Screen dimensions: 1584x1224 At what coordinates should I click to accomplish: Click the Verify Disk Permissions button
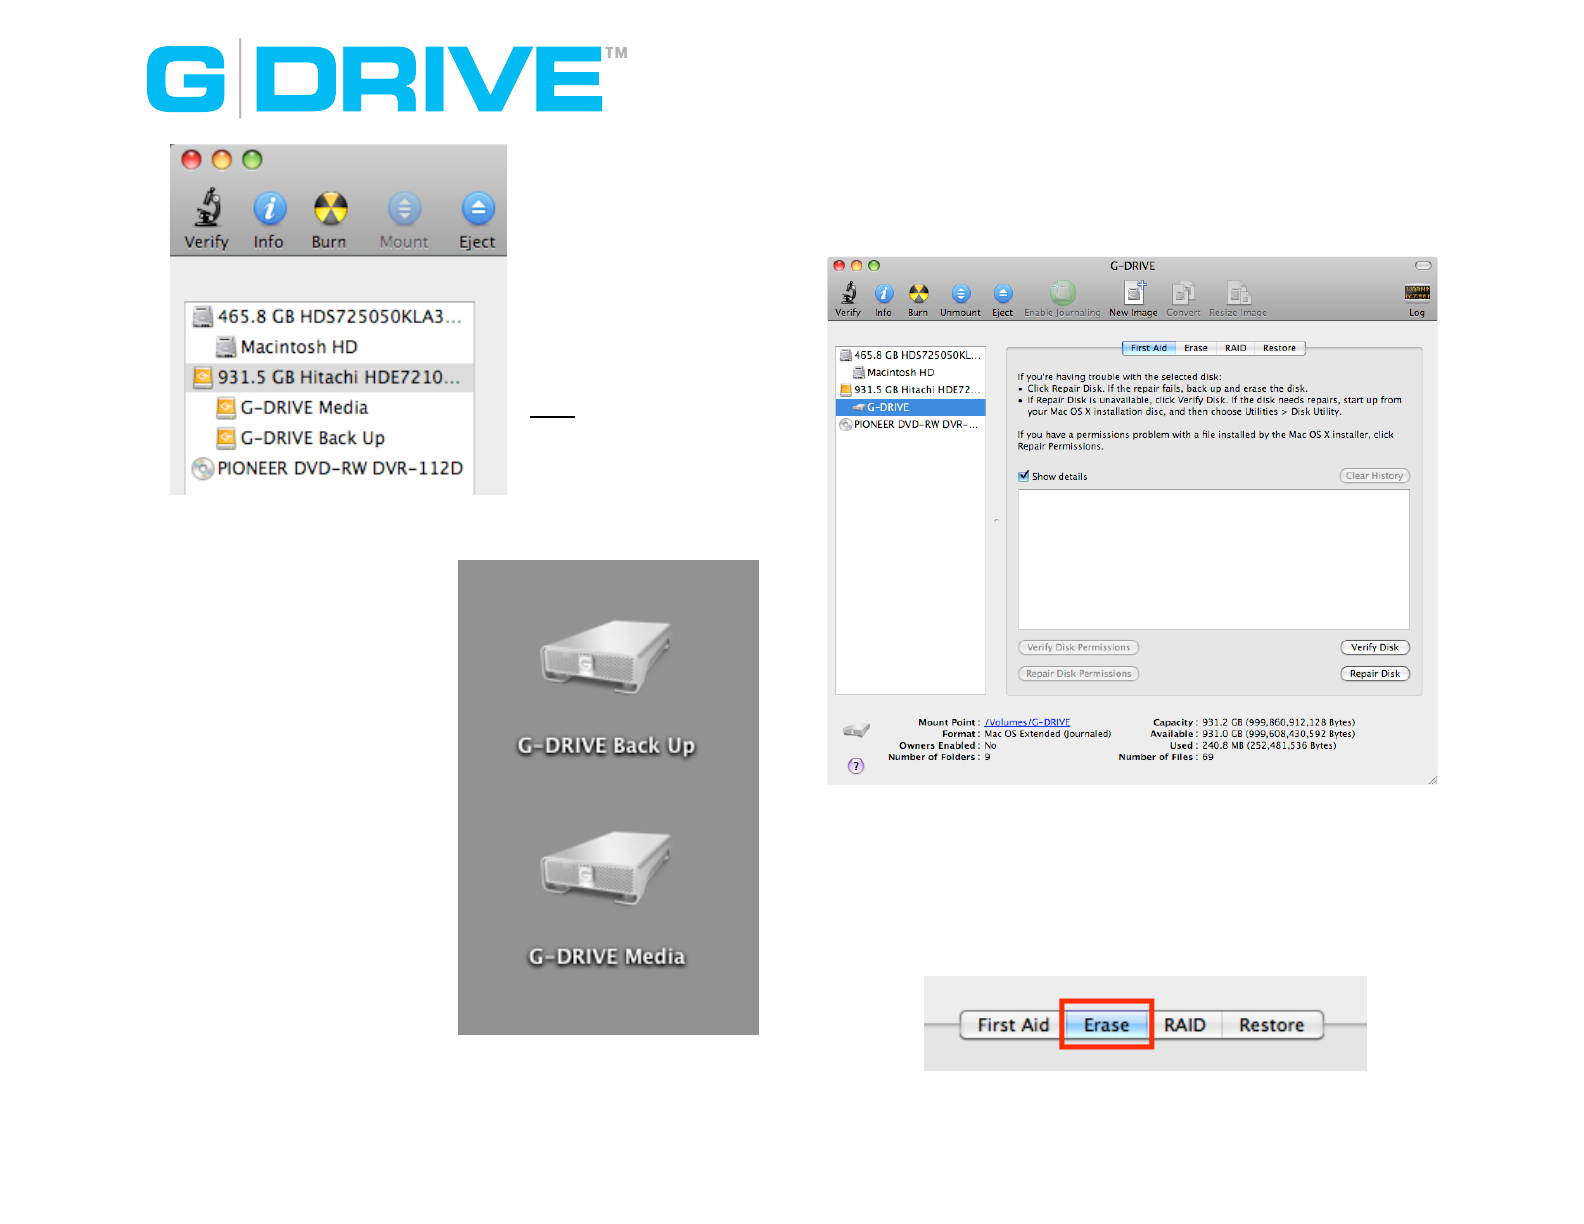(1078, 647)
